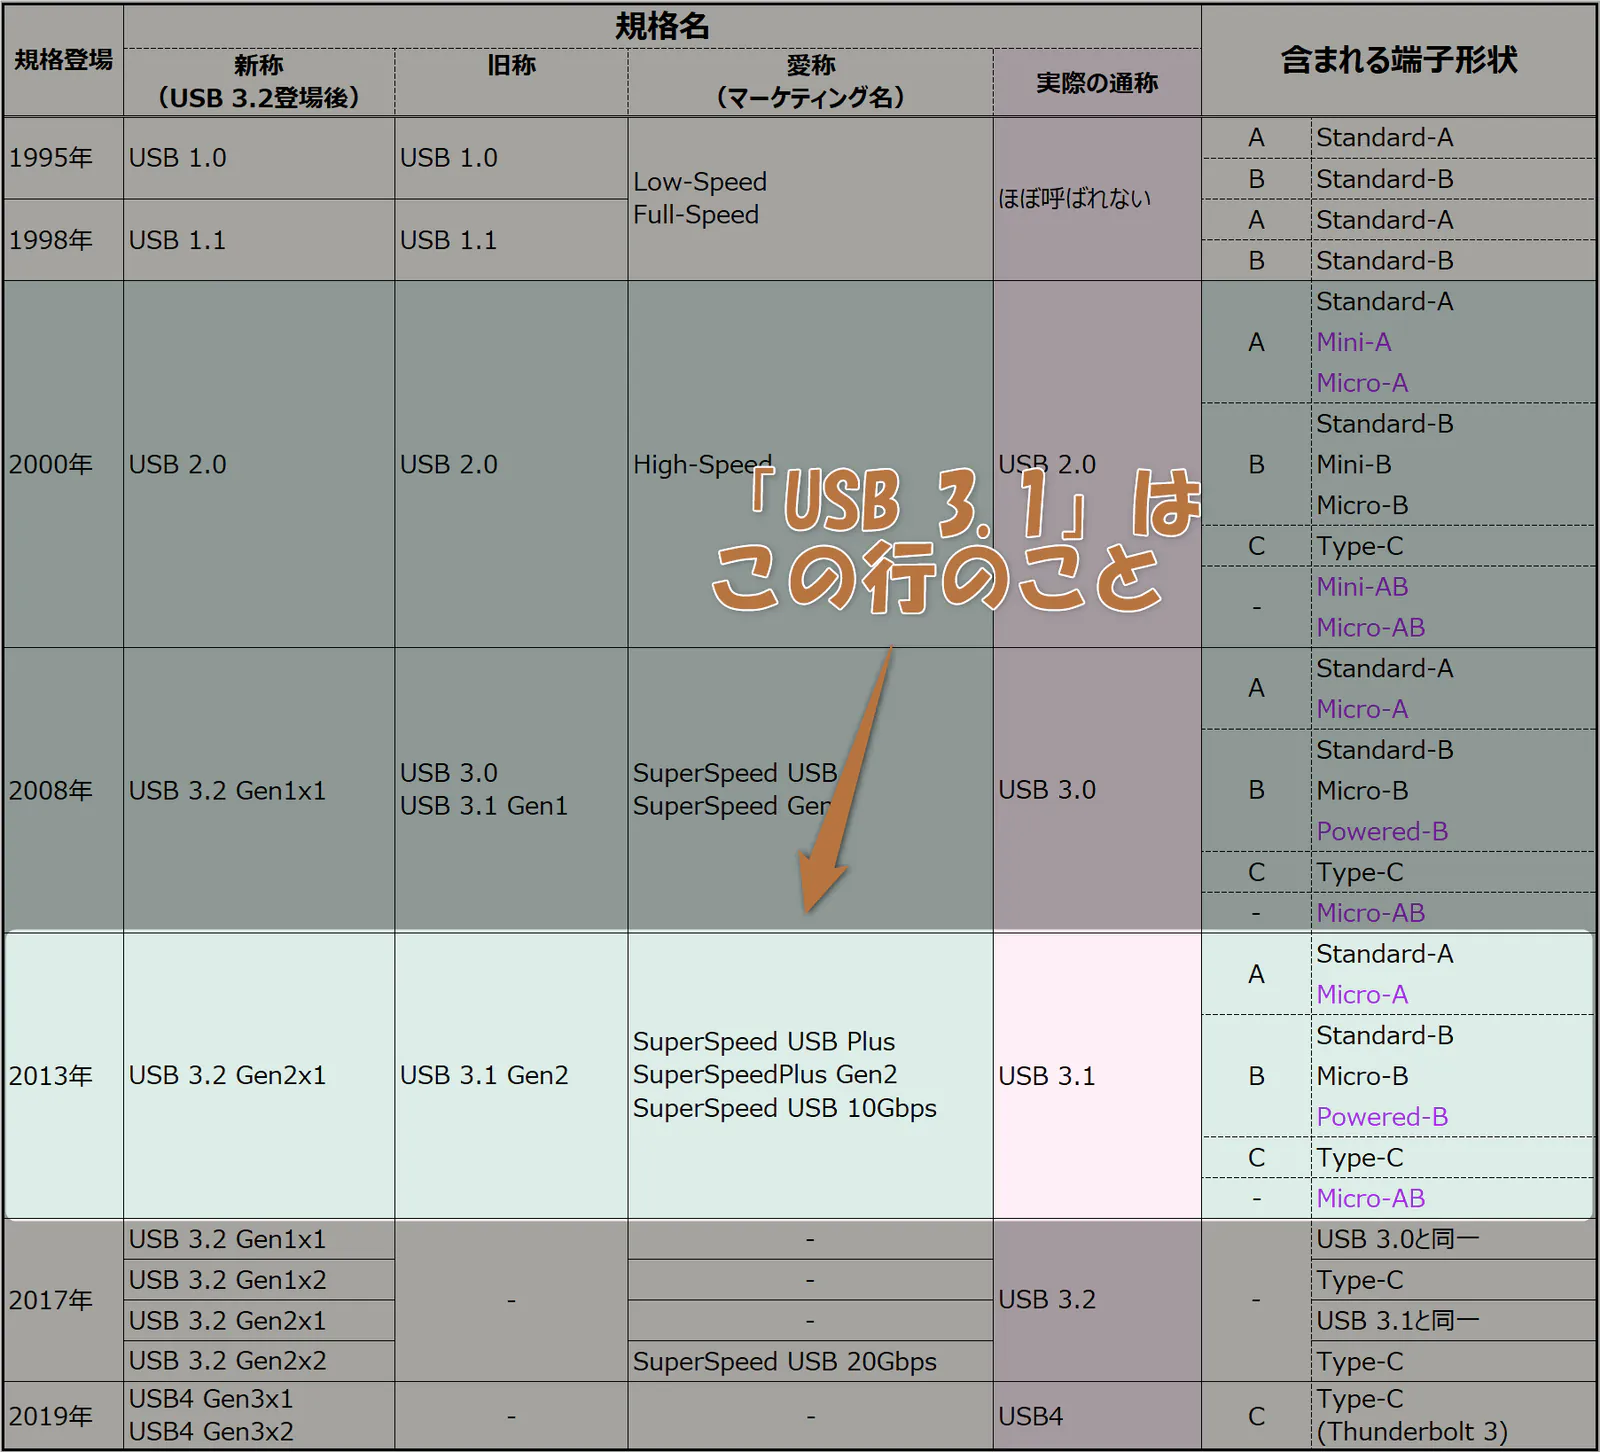Click the High-Speed marketing name cell
Image resolution: width=1600 pixels, height=1452 pixels.
(810, 464)
